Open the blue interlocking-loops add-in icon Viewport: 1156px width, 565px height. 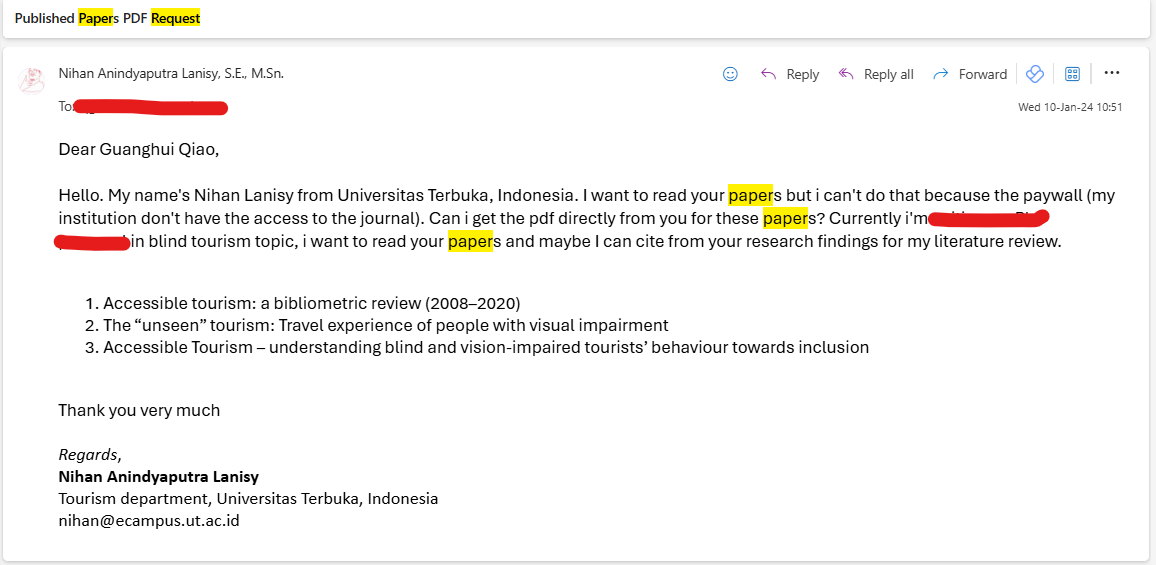(1035, 74)
